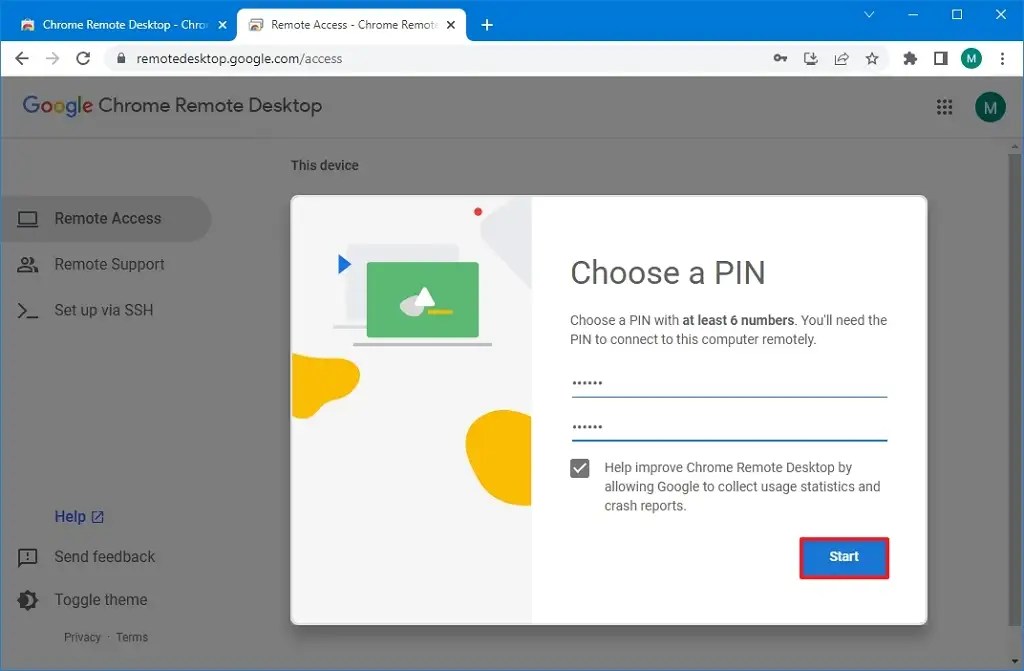View site security via the padlock icon
Viewport: 1024px width, 671px height.
[120, 58]
